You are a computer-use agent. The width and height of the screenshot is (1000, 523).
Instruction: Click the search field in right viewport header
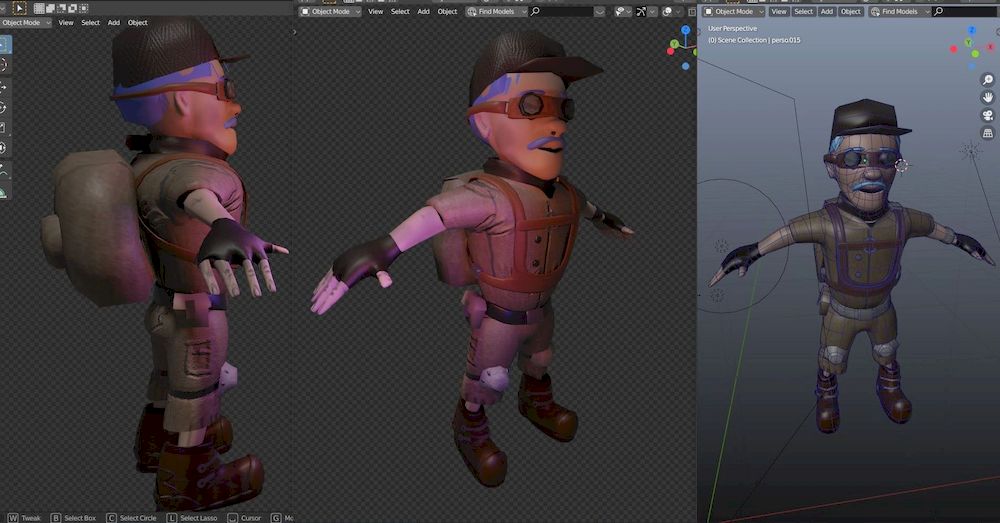[x=965, y=11]
